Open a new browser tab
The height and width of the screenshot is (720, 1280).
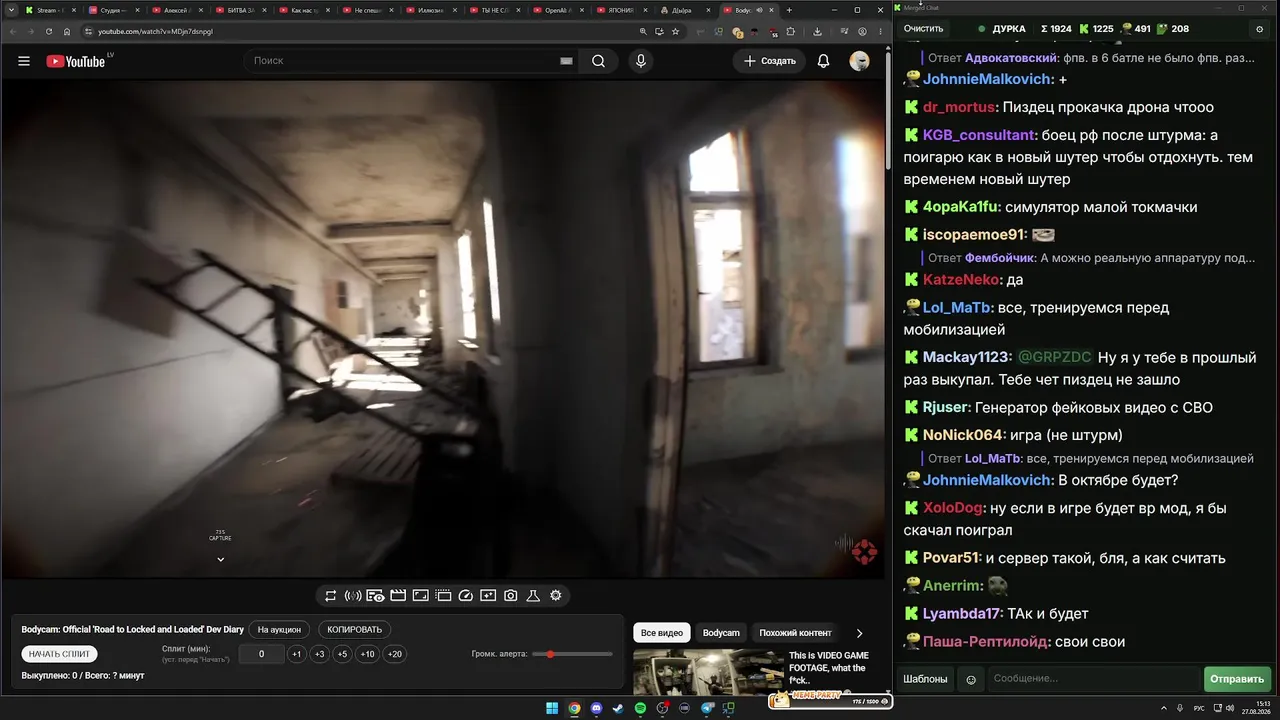coord(789,10)
